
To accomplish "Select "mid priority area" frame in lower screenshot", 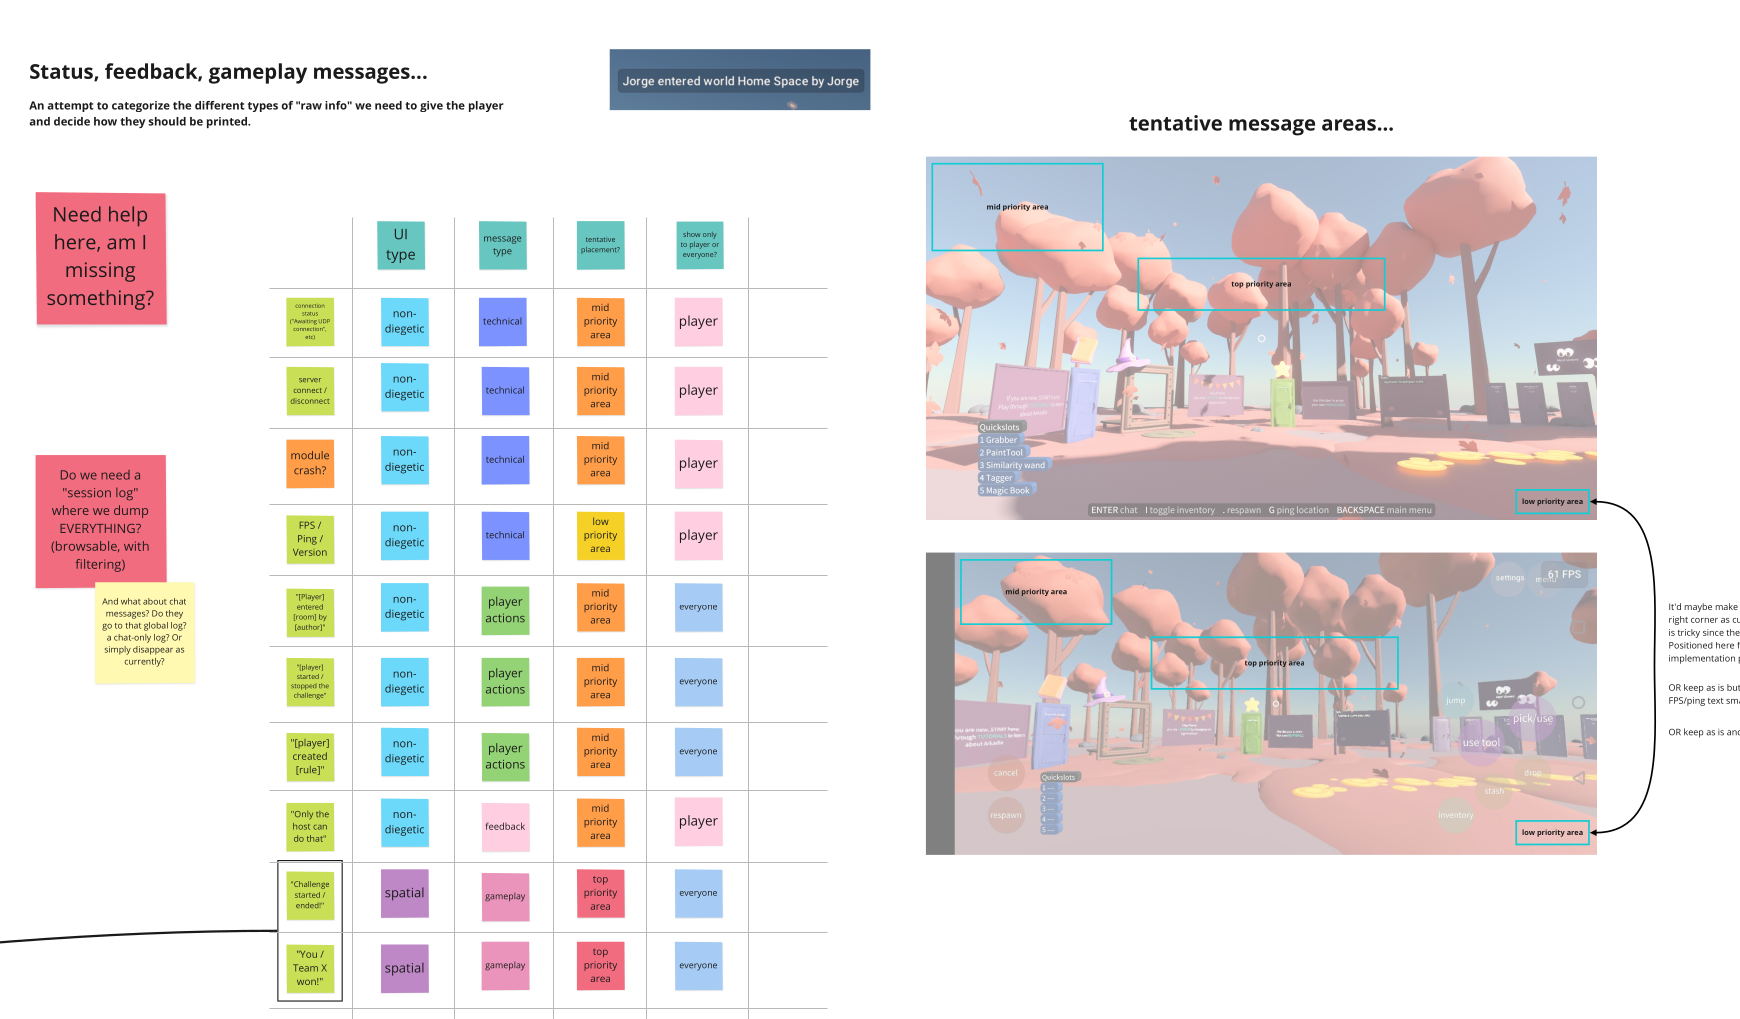I will pos(1036,592).
